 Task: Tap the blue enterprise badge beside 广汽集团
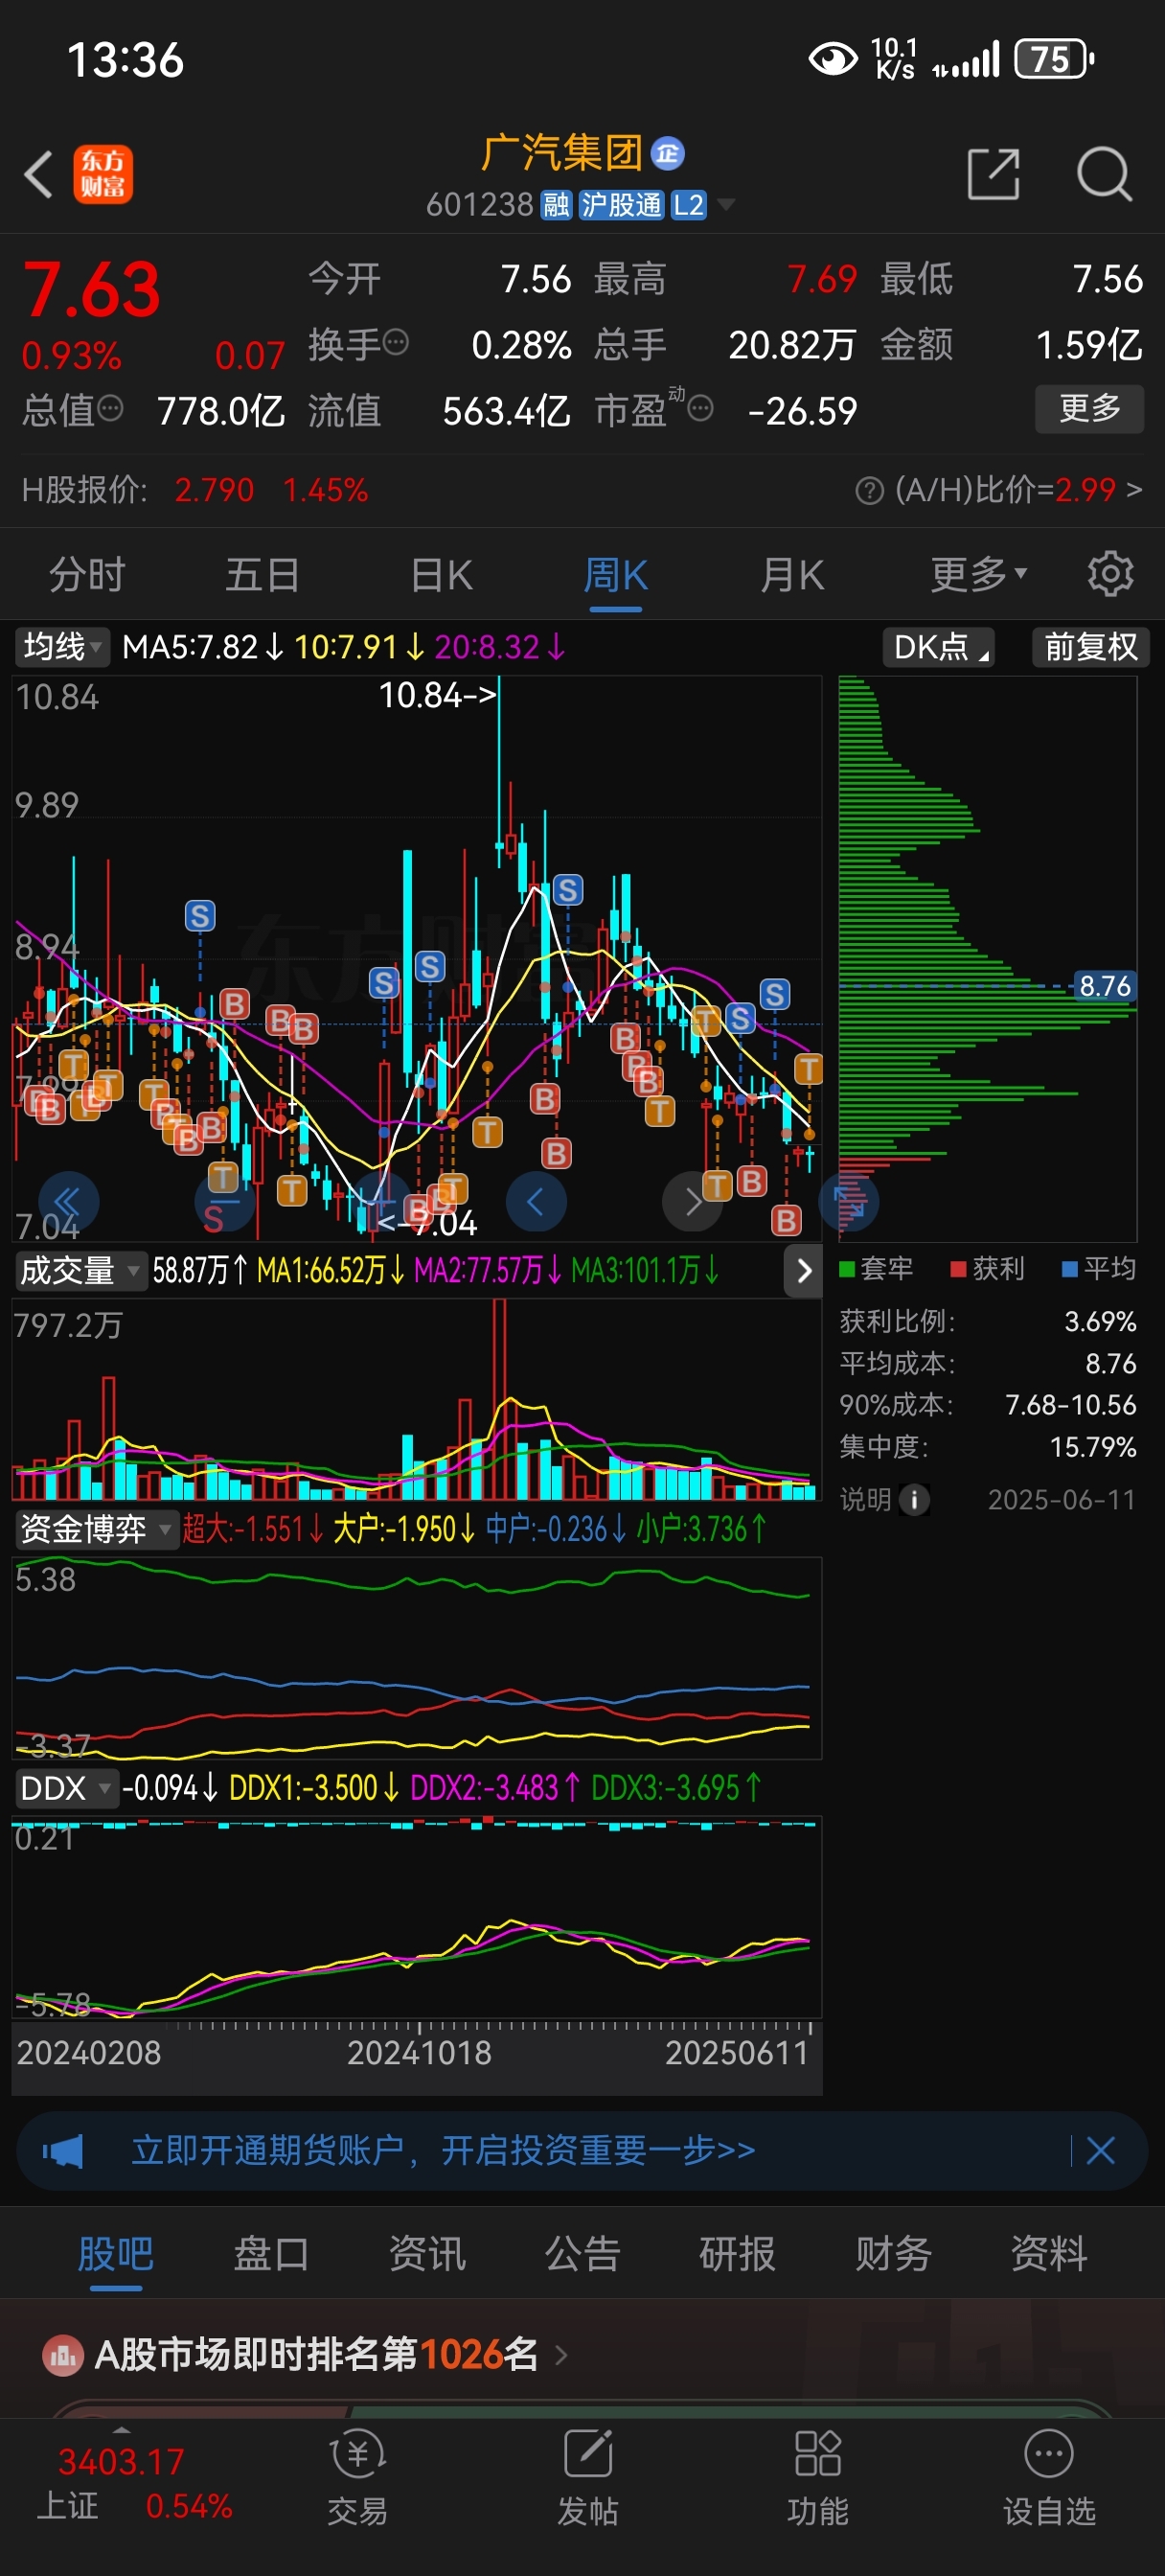tap(667, 153)
